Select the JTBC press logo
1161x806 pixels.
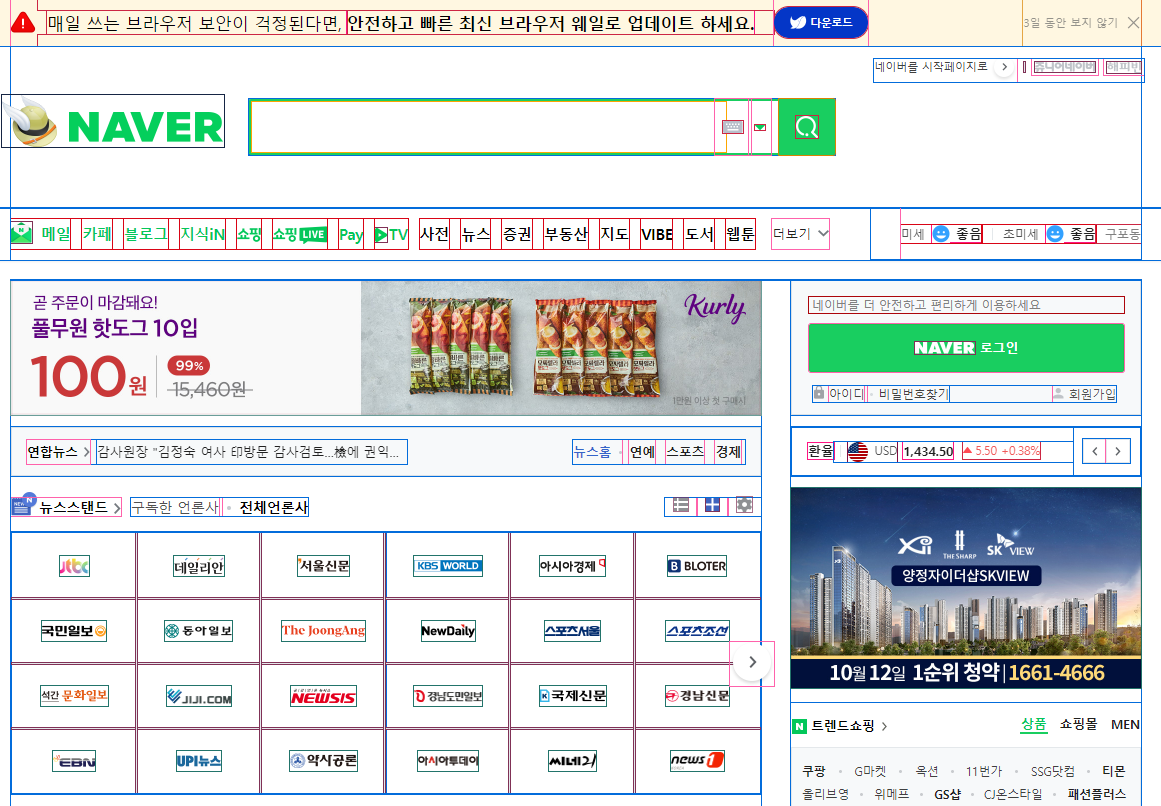[x=74, y=565]
